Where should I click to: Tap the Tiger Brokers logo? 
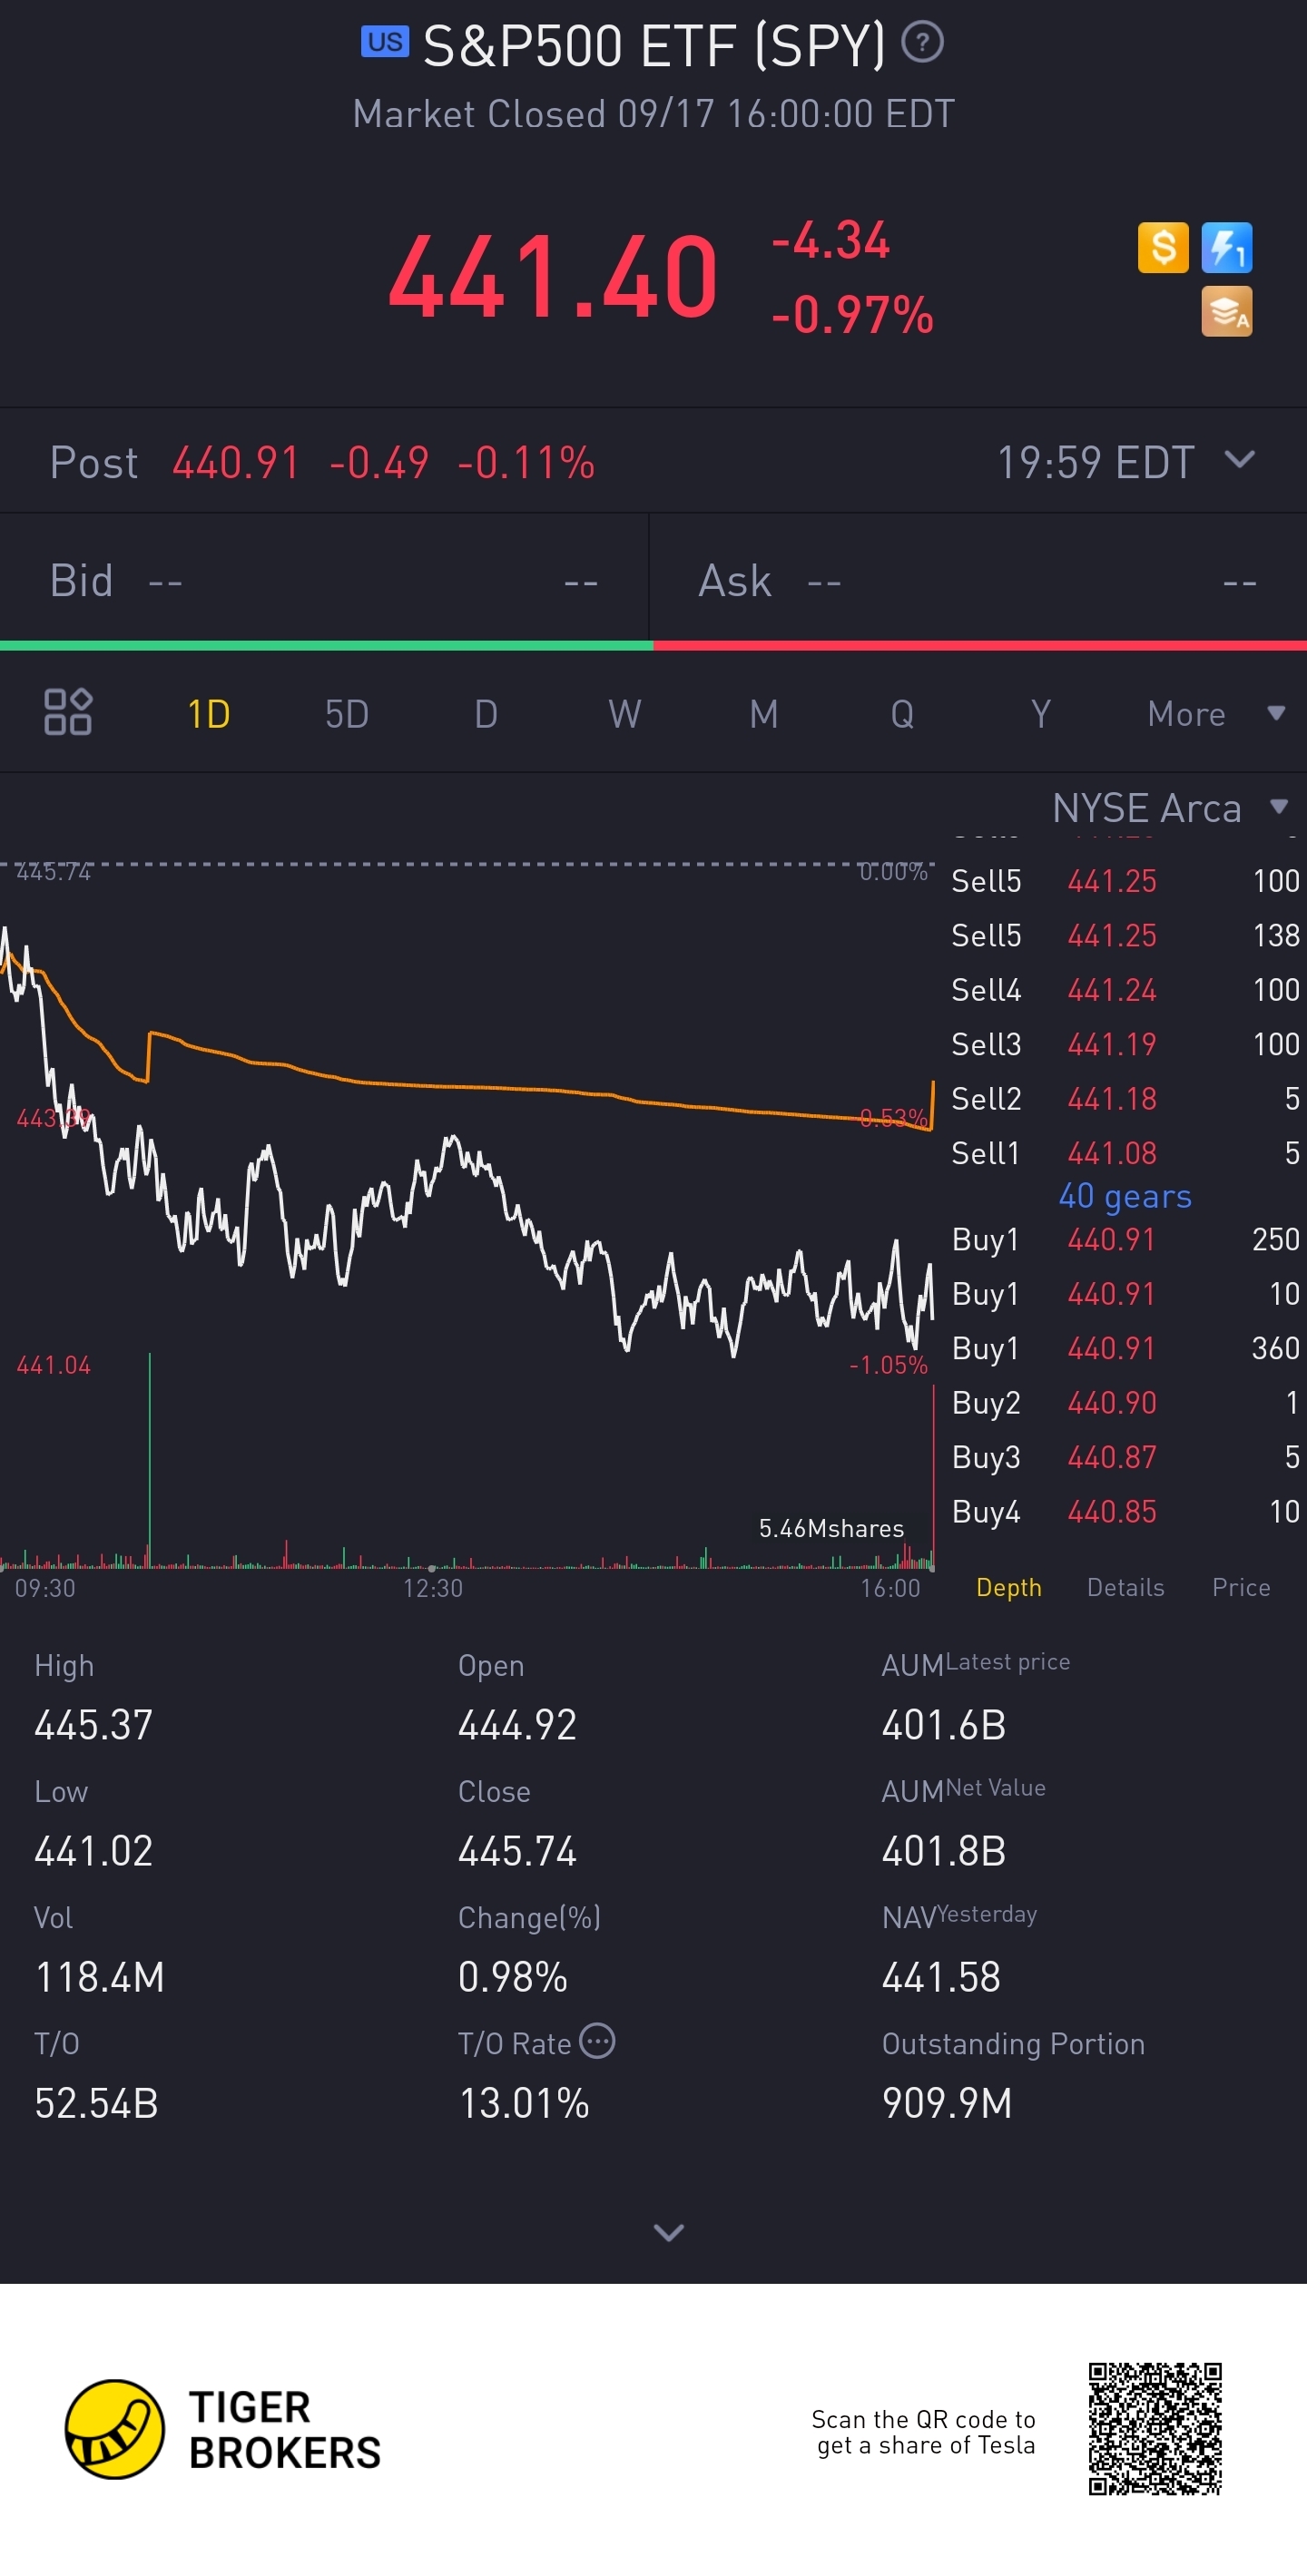pos(223,2429)
